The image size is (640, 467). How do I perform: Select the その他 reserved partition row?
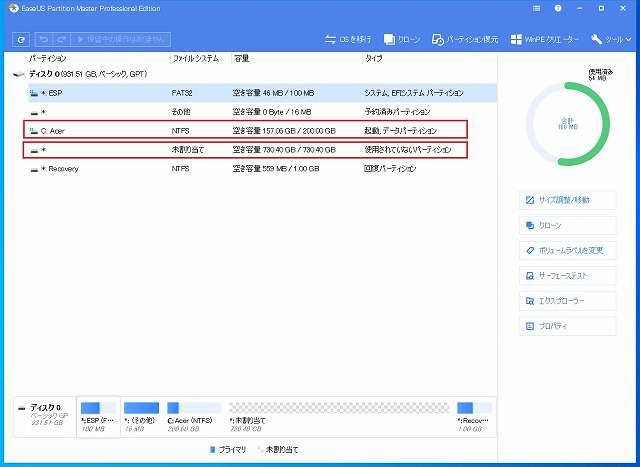click(x=262, y=112)
